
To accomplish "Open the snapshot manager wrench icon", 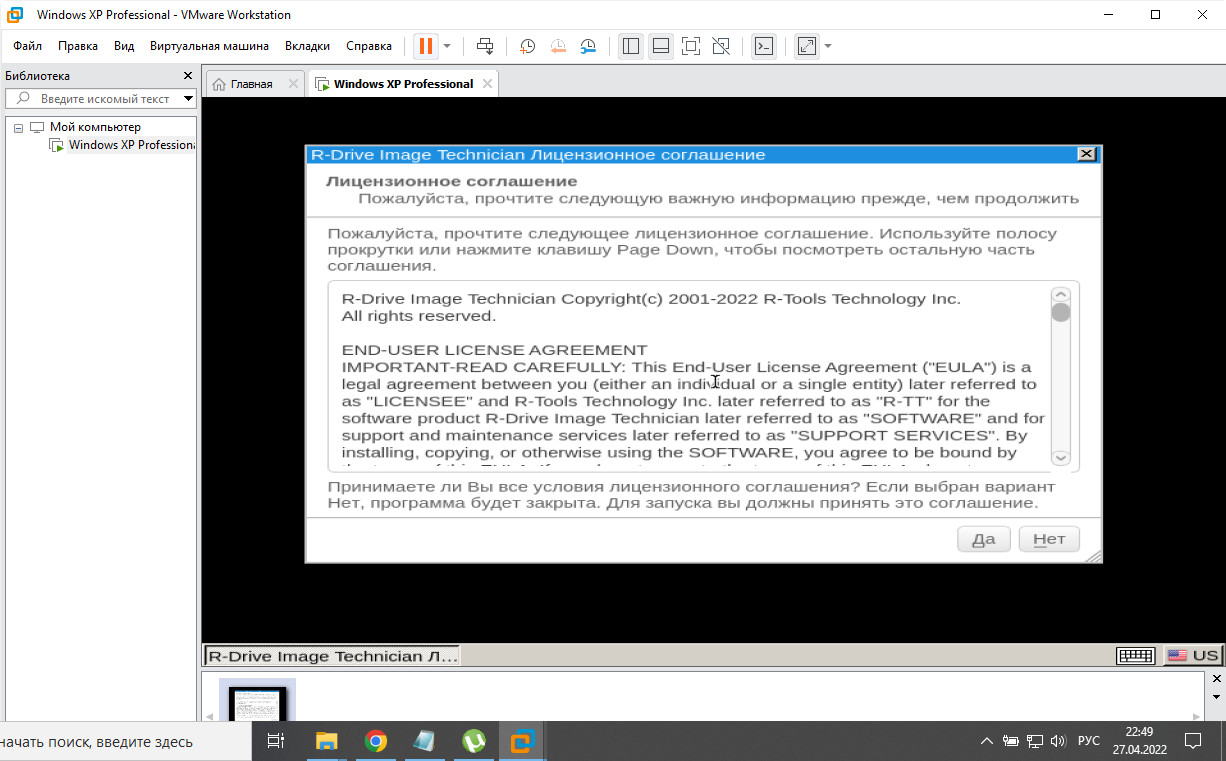I will tap(588, 46).
